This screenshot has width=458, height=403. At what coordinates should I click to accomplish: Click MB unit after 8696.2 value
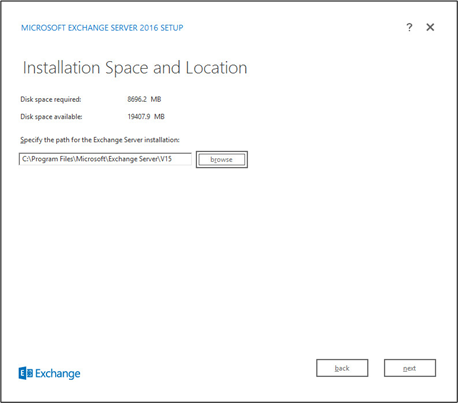(156, 99)
